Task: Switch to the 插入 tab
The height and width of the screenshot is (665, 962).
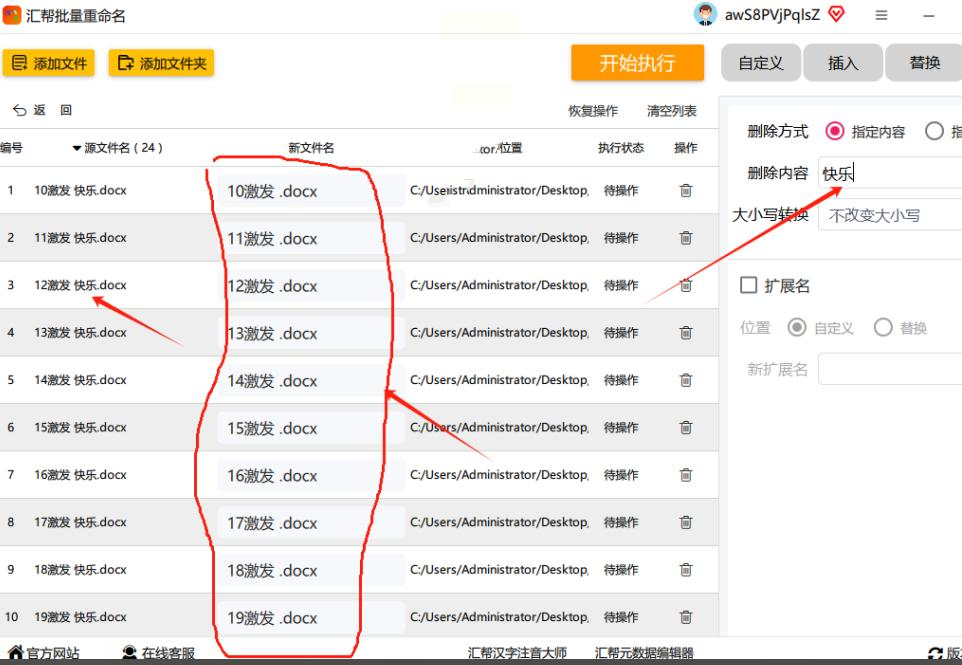Action: [x=843, y=63]
